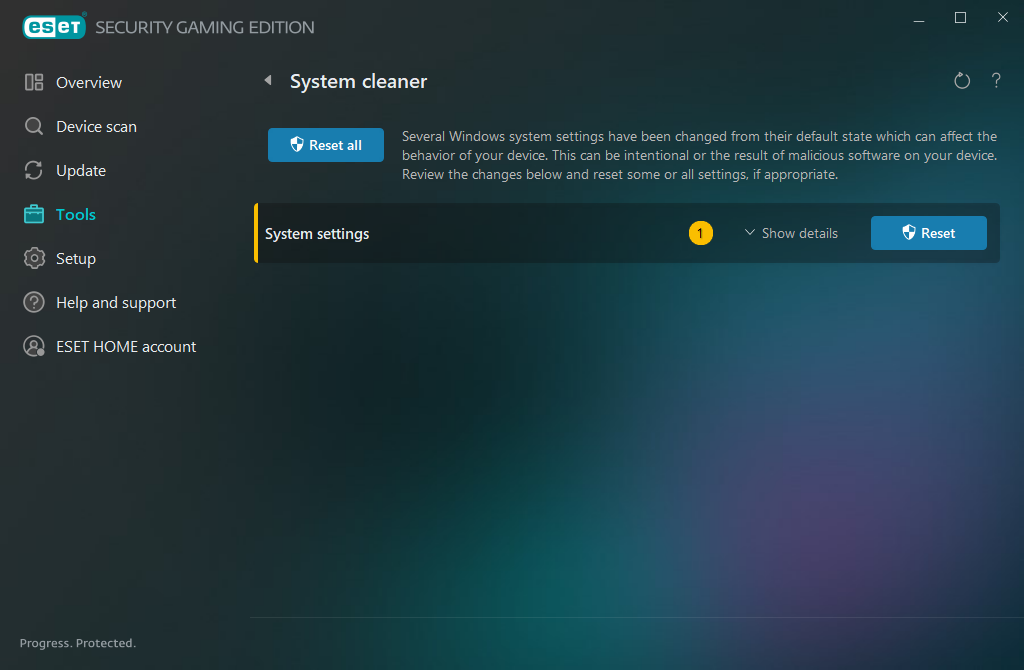Open help with the question mark icon
Image resolution: width=1024 pixels, height=670 pixels.
point(995,80)
